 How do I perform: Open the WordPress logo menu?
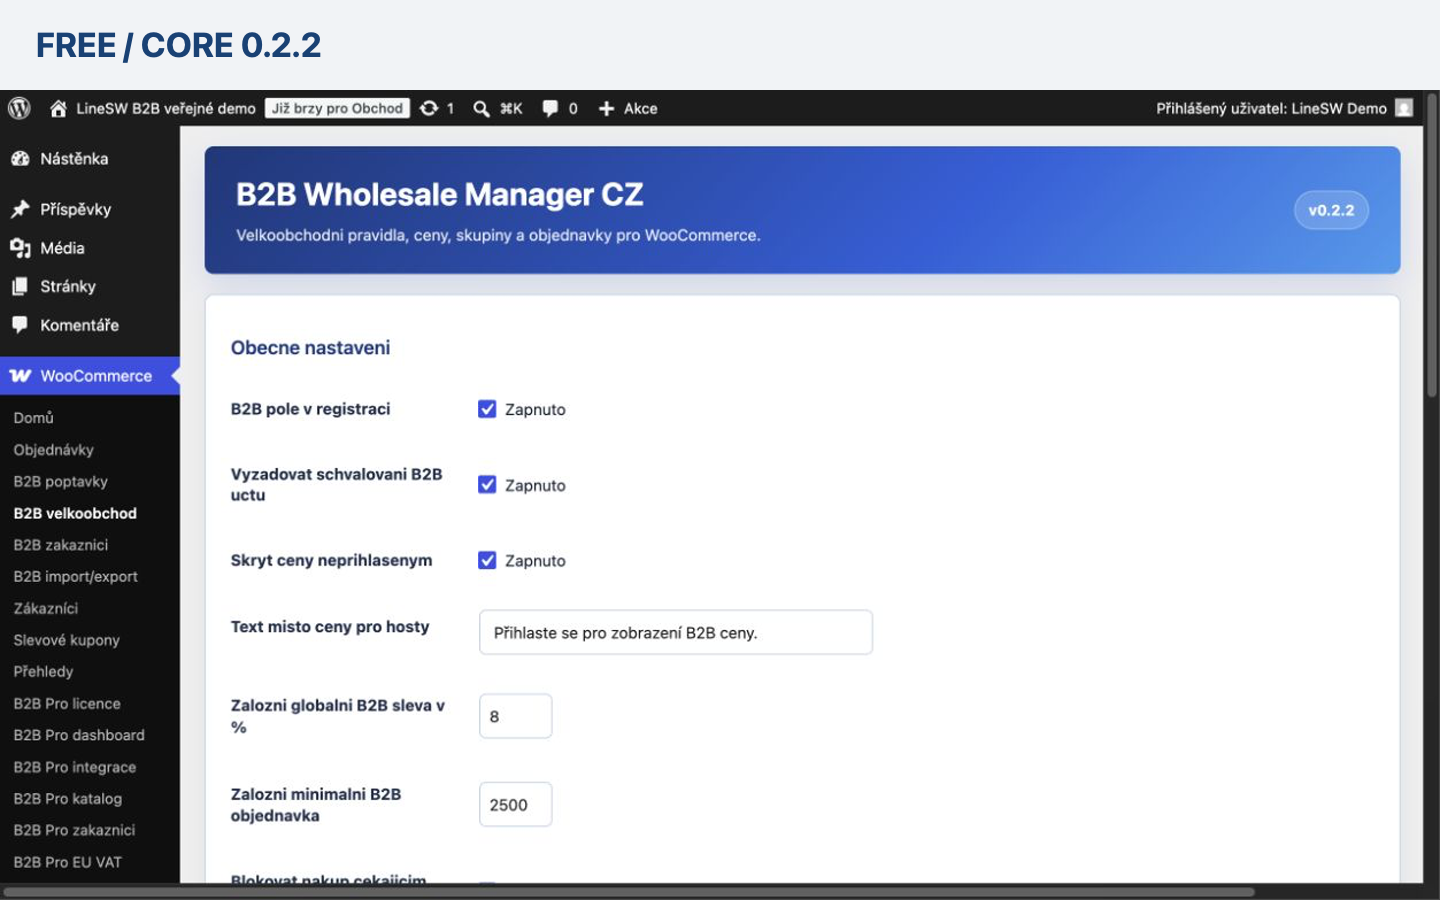tap(19, 108)
